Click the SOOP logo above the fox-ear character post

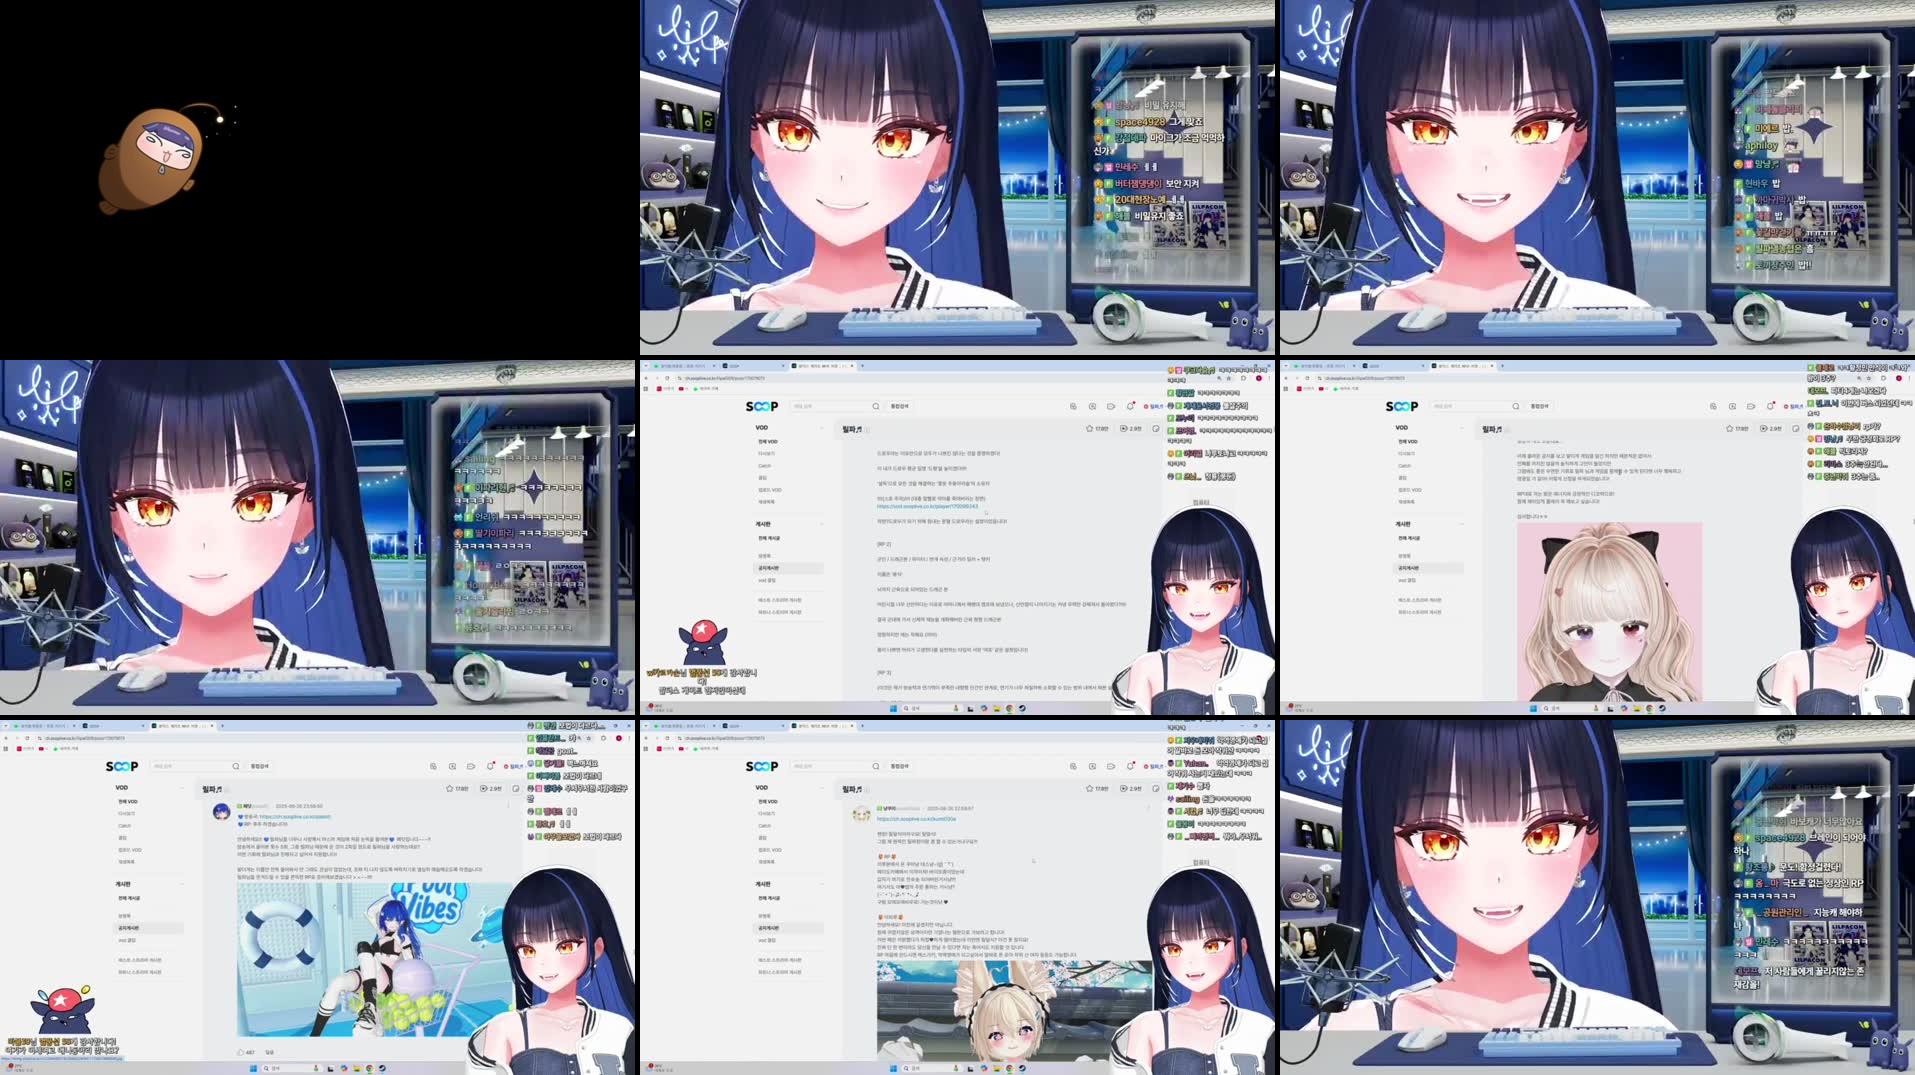[x=762, y=766]
